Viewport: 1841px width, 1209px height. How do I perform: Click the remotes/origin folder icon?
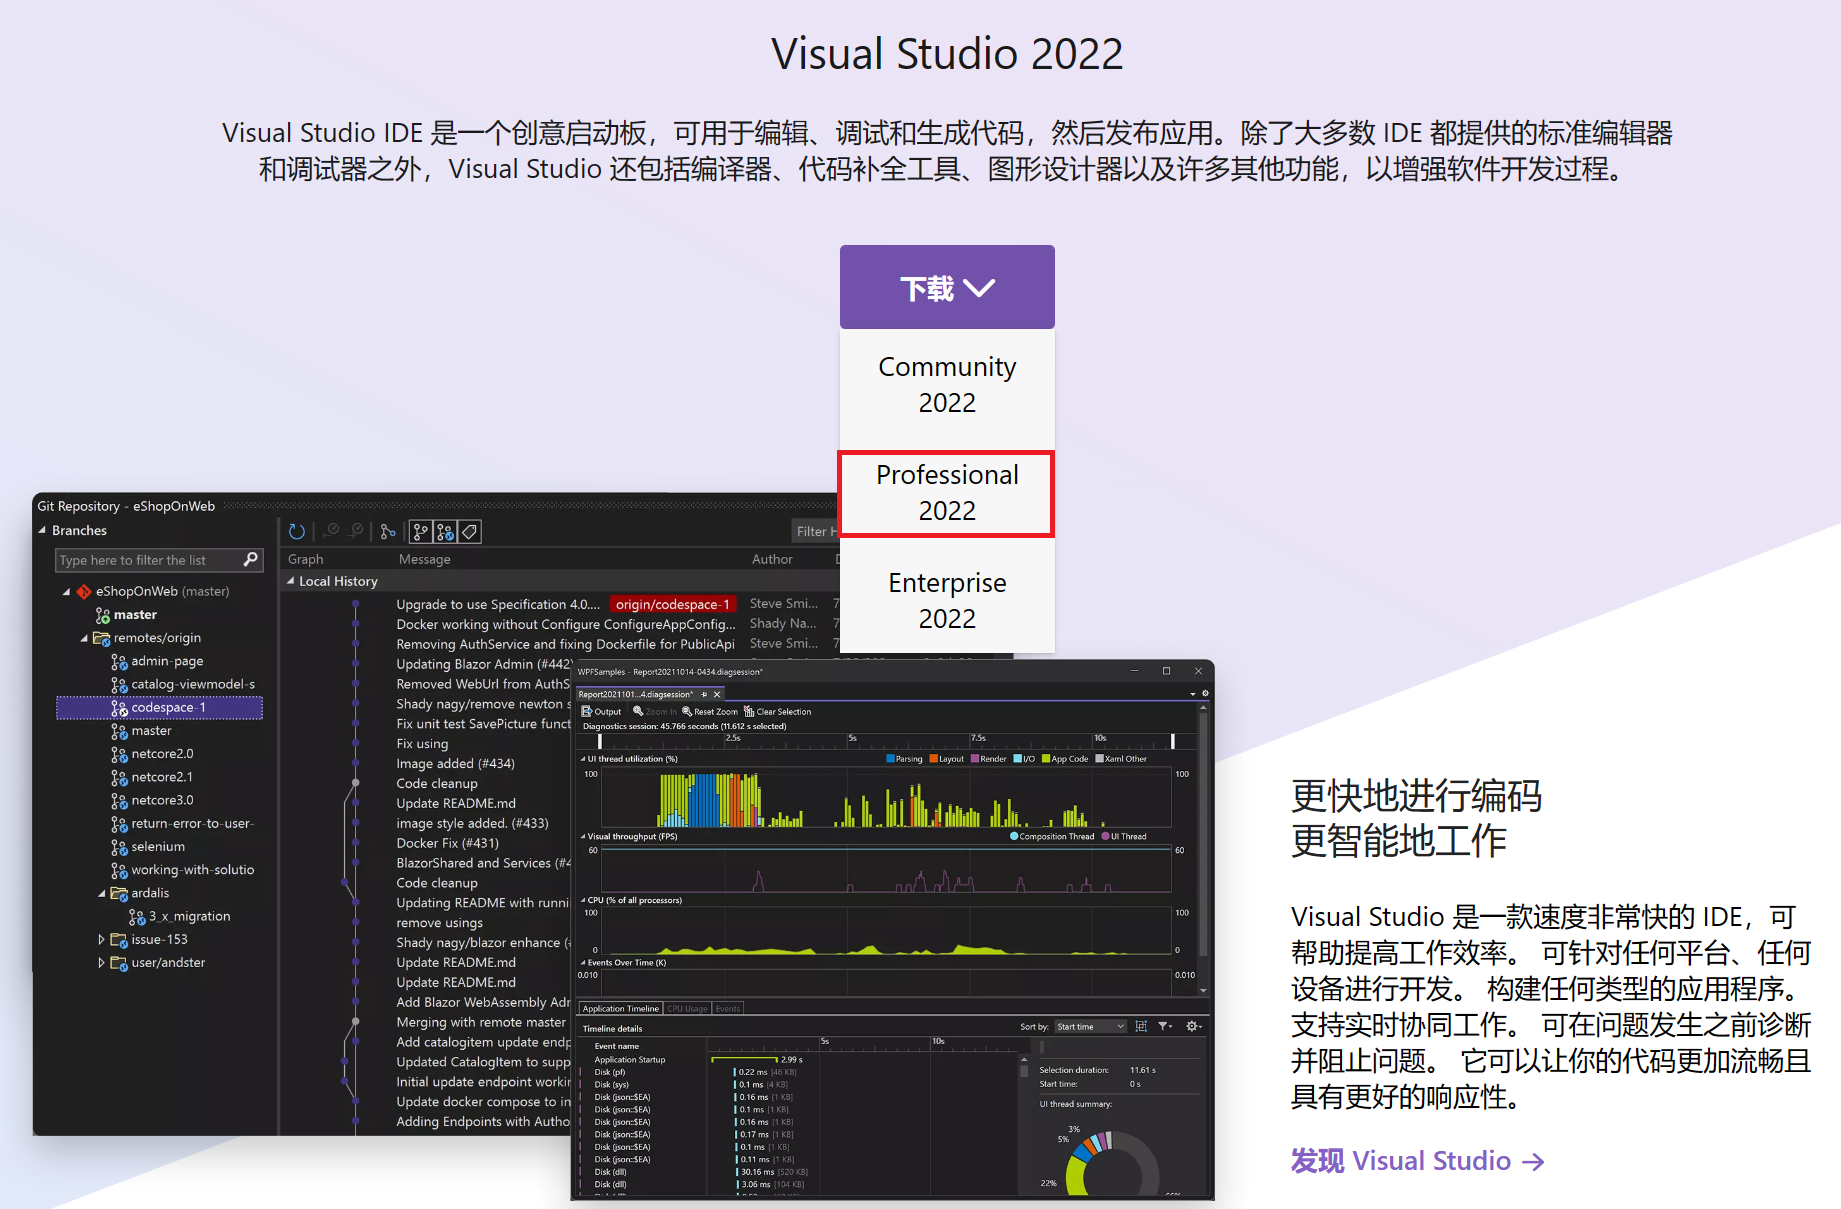click(x=102, y=638)
